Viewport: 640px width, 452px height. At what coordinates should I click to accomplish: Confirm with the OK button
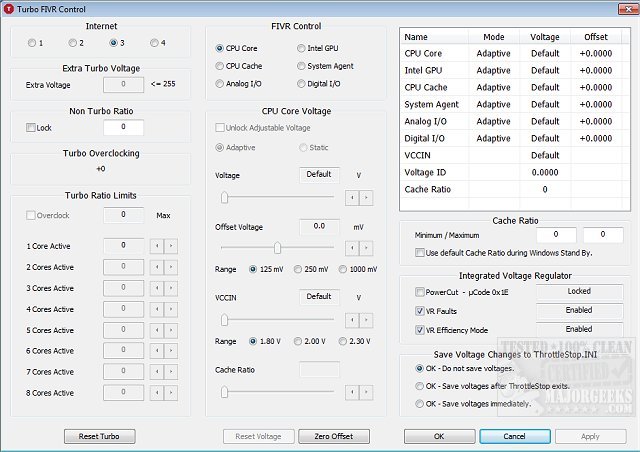(440, 436)
